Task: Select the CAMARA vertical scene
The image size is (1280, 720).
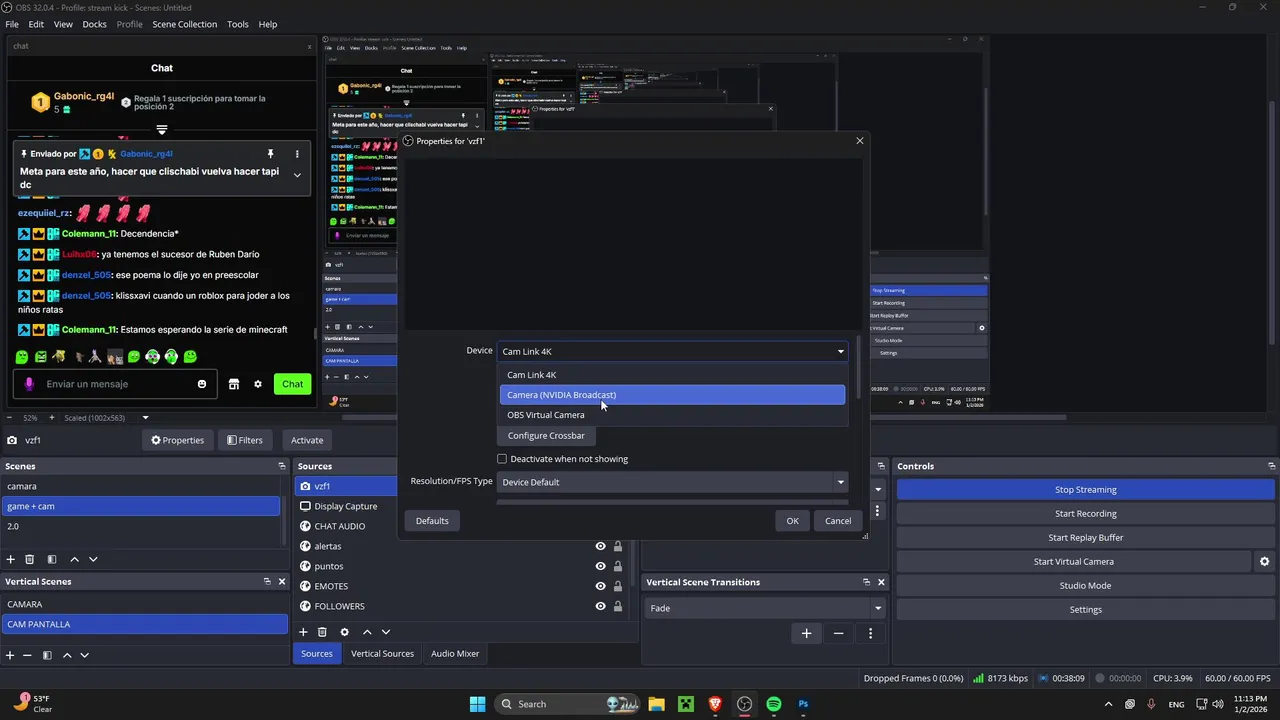Action: click(145, 604)
